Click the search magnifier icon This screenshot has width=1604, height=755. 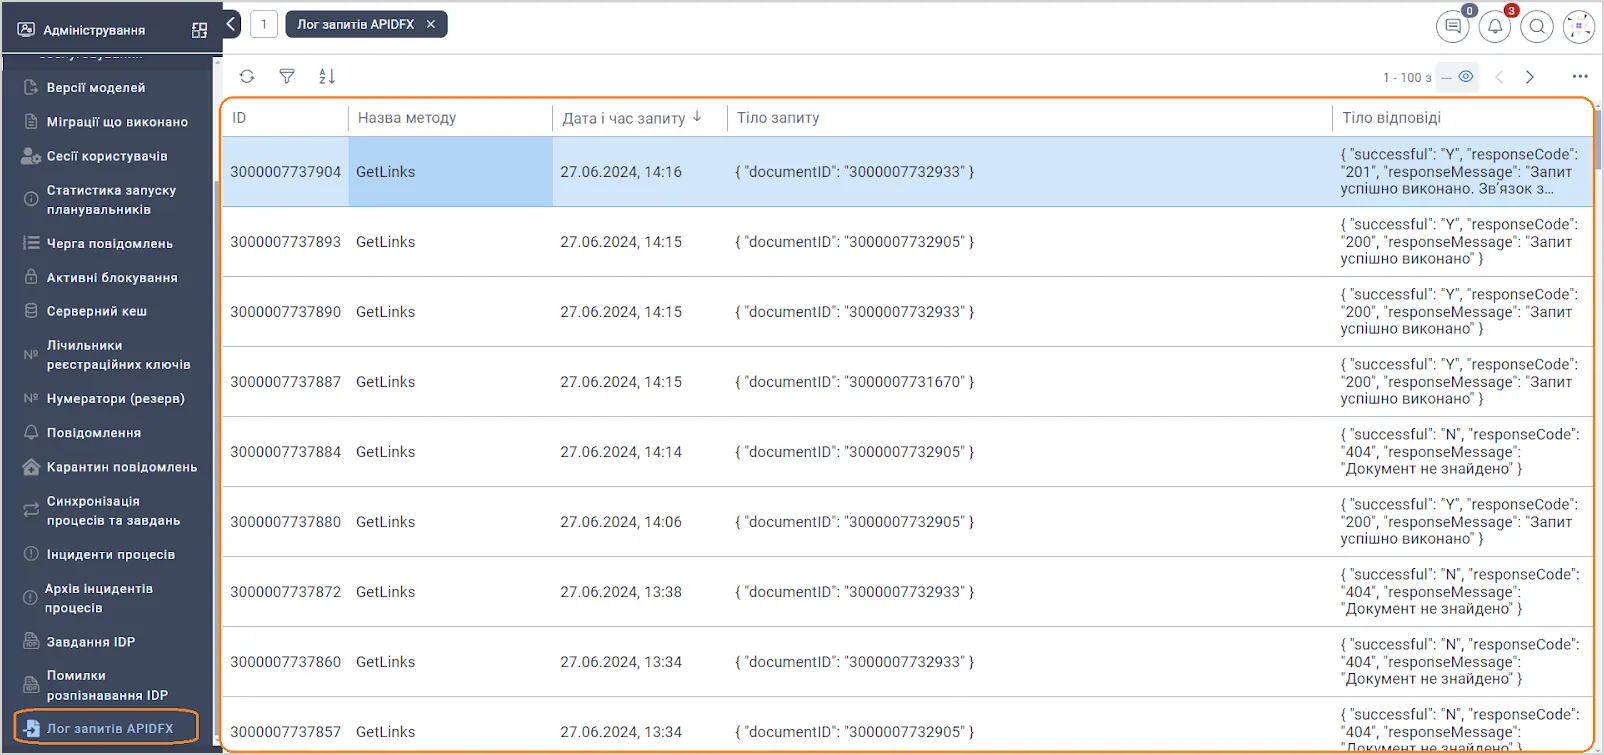click(x=1537, y=27)
